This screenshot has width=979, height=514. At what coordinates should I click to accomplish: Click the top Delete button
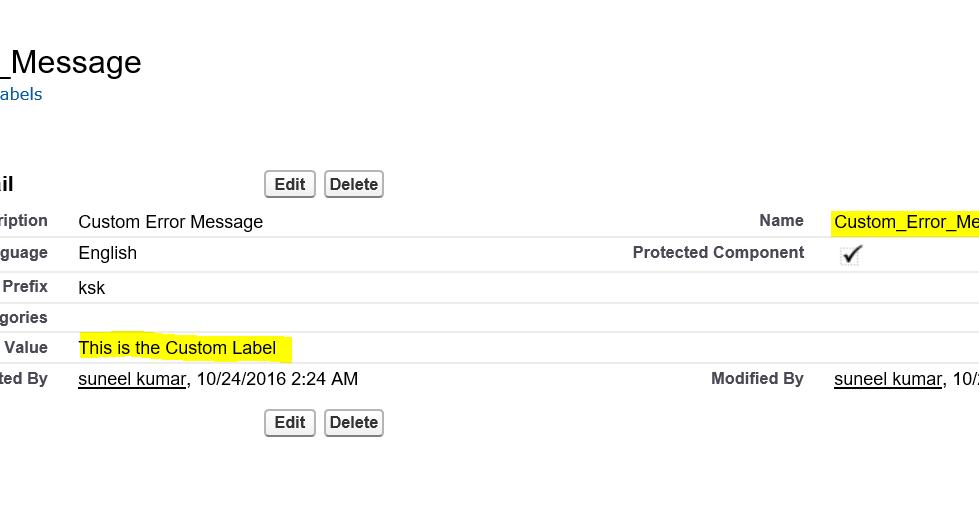tap(354, 184)
